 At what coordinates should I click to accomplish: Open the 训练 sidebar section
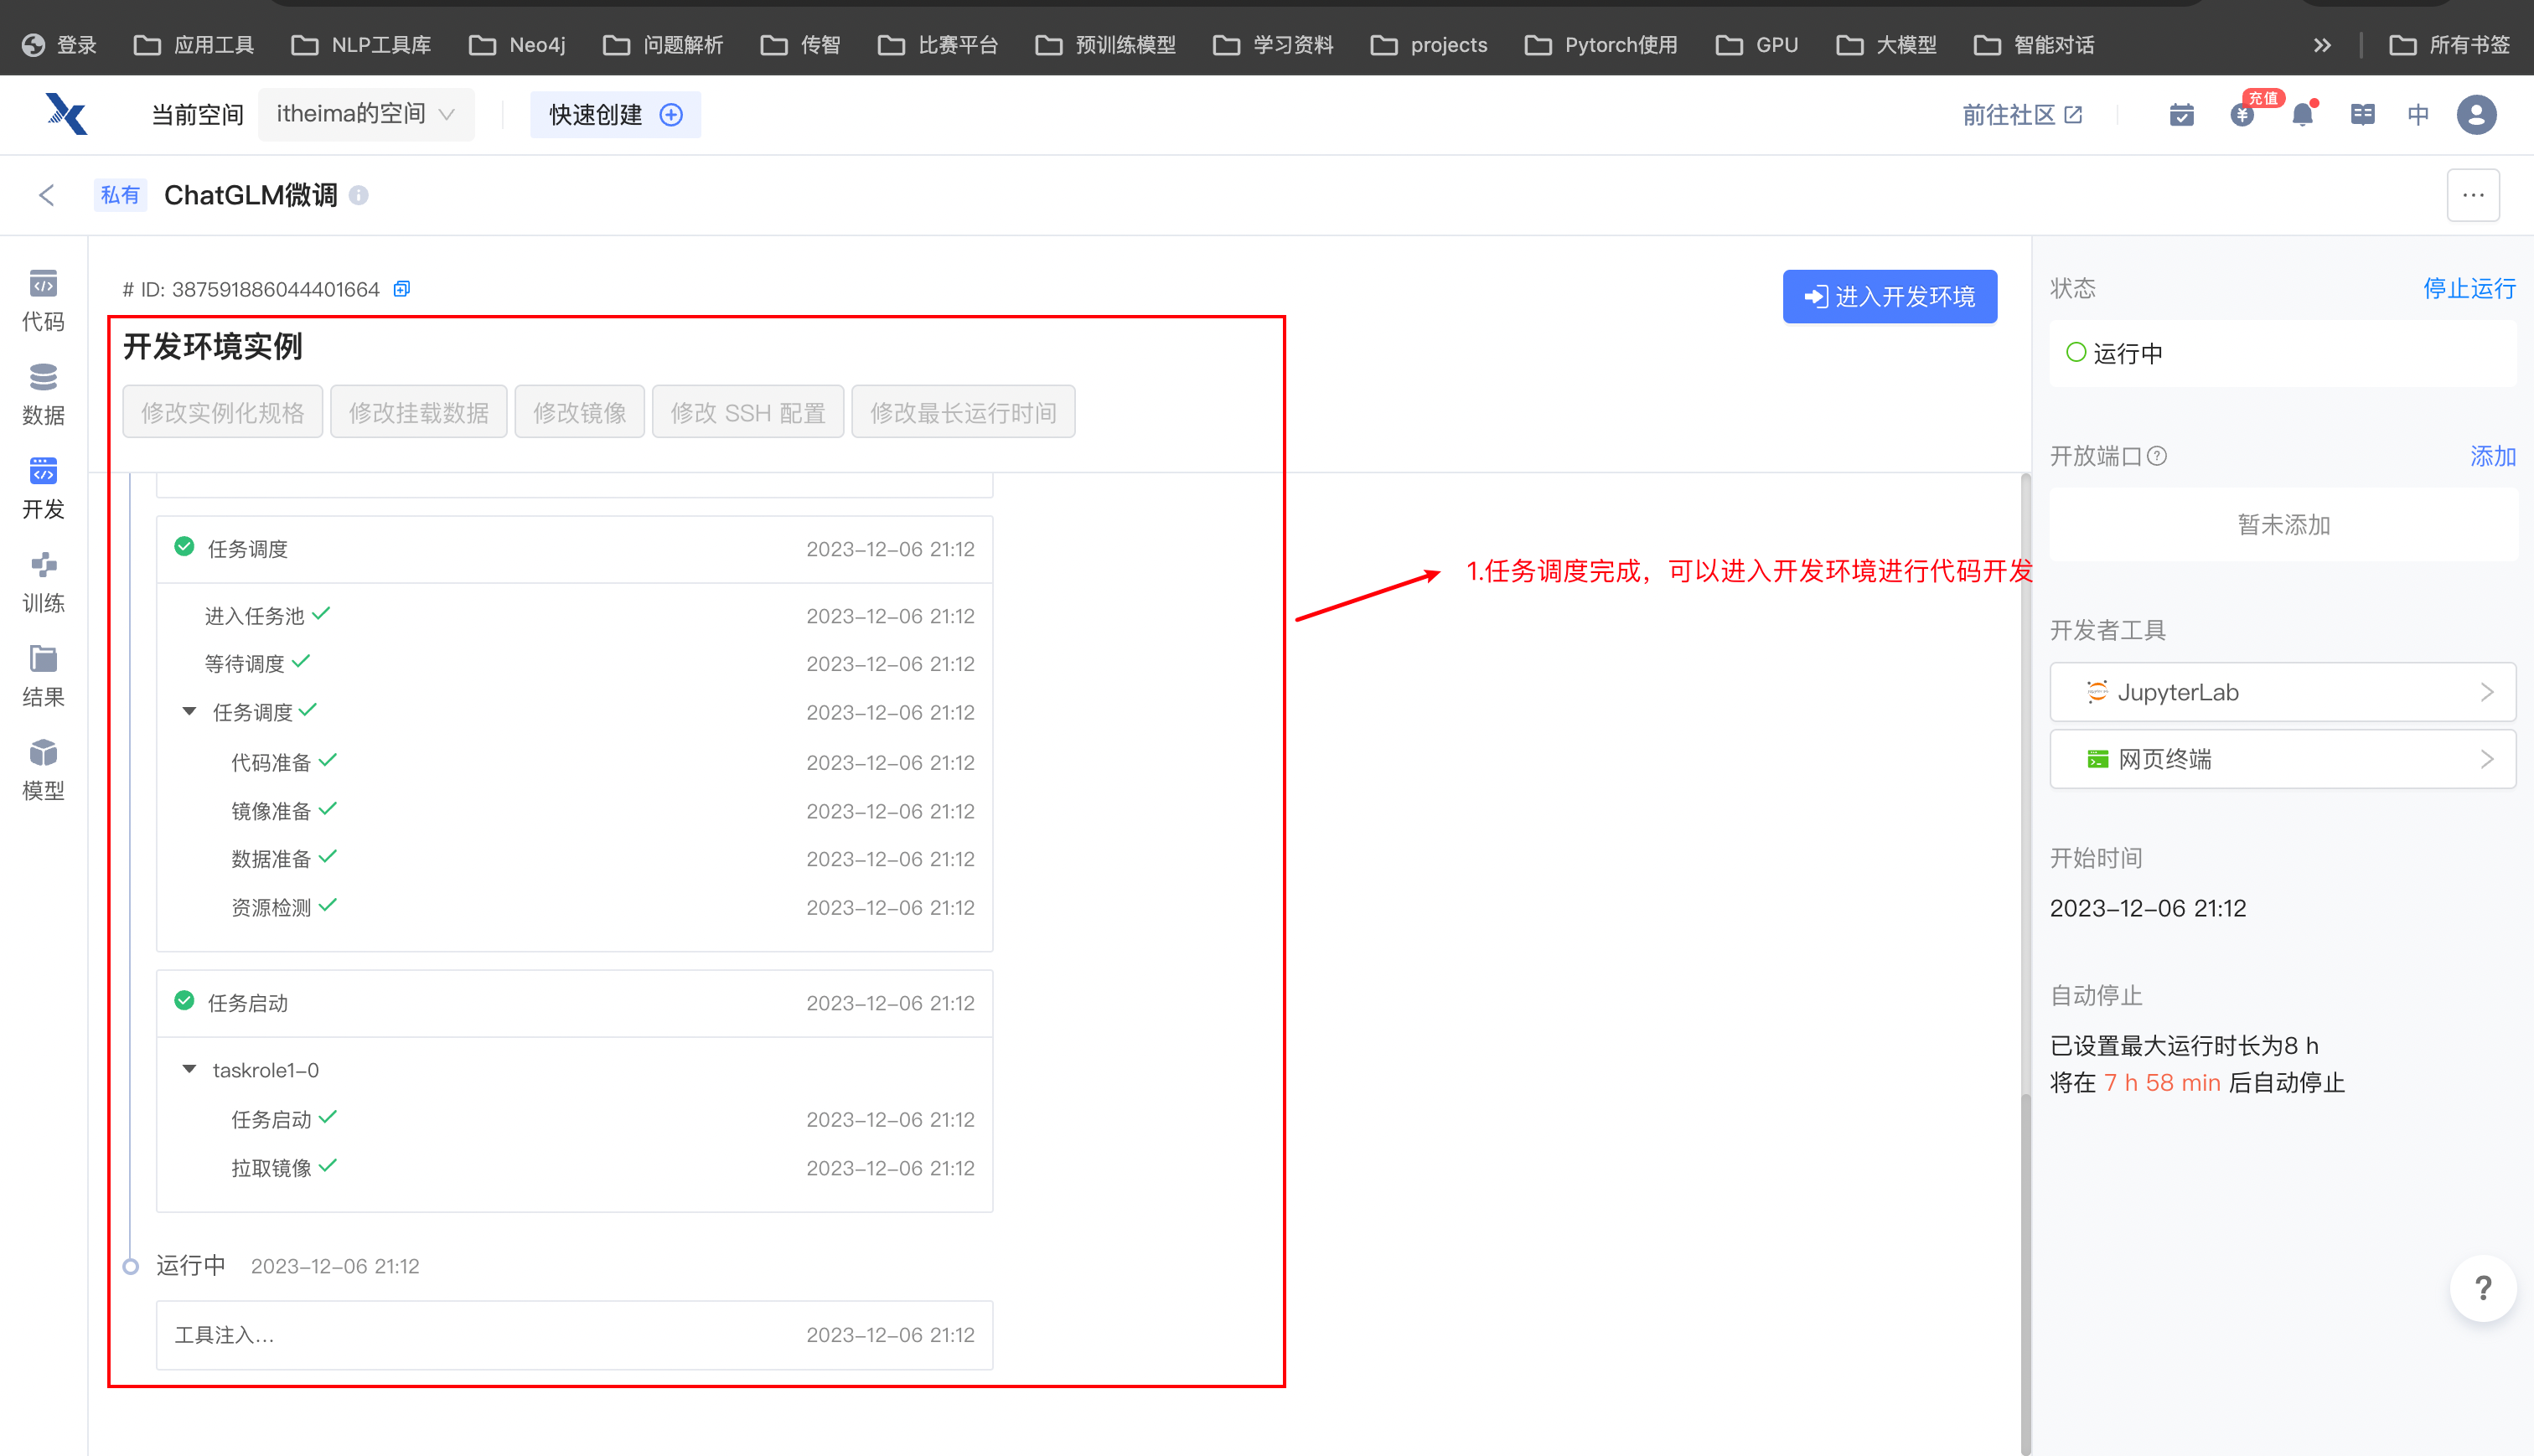tap(43, 582)
